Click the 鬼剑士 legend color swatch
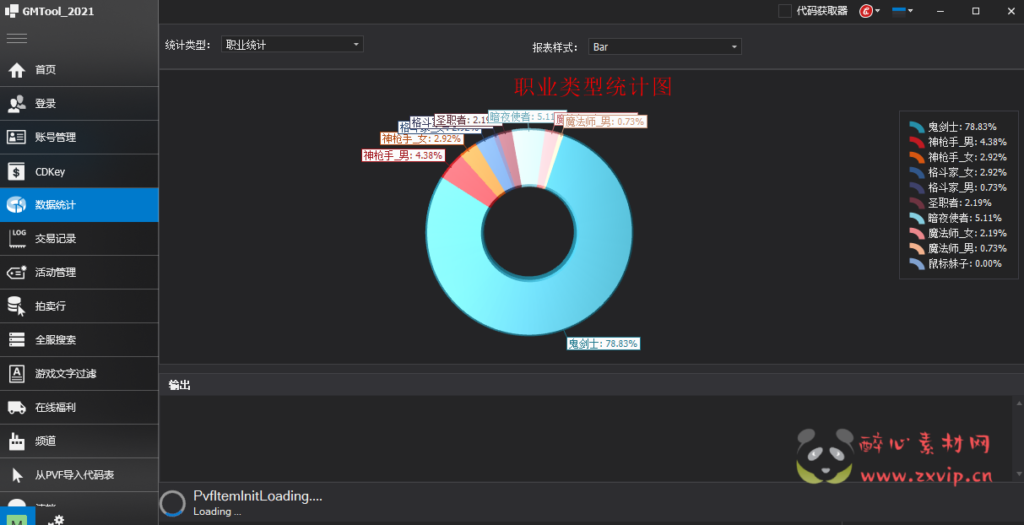1024x525 pixels. point(916,127)
